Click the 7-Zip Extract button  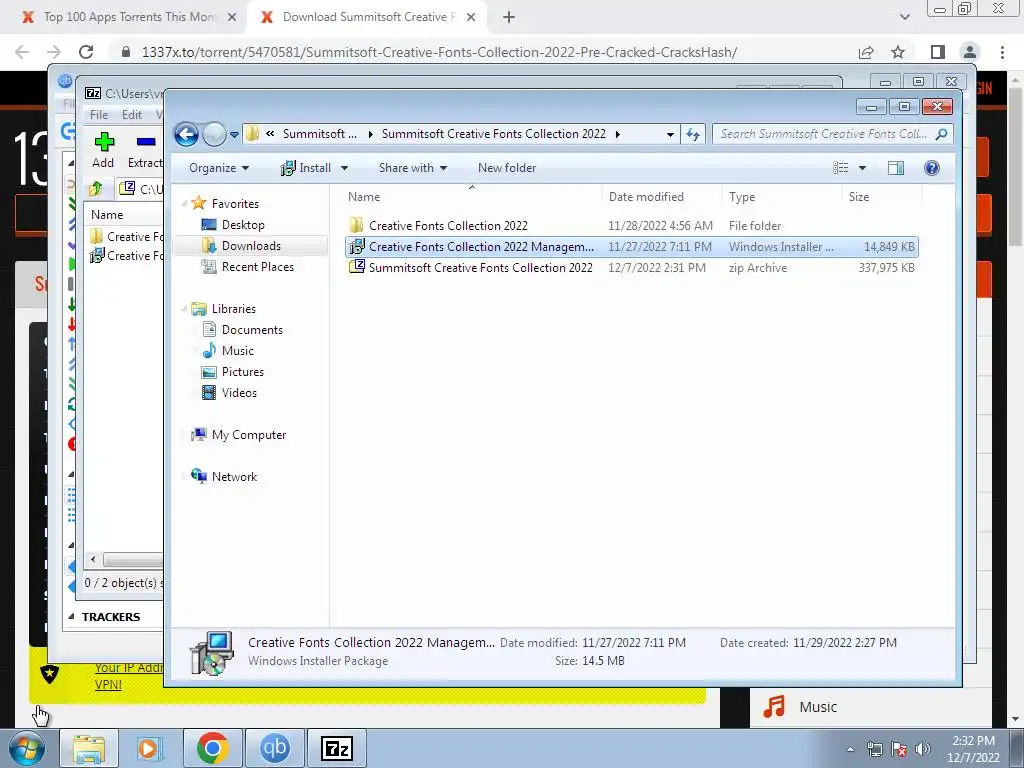[145, 150]
